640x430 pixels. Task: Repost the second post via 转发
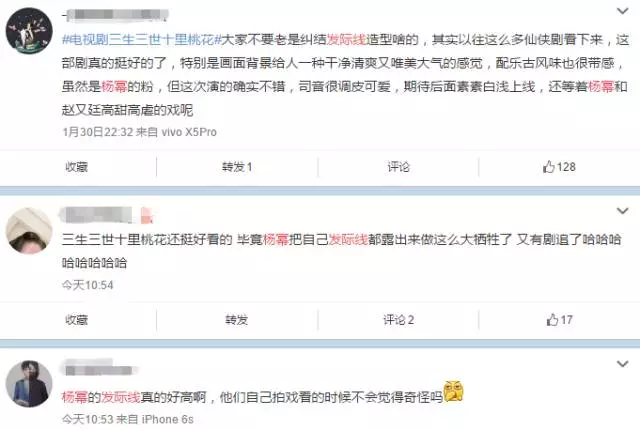click(237, 320)
